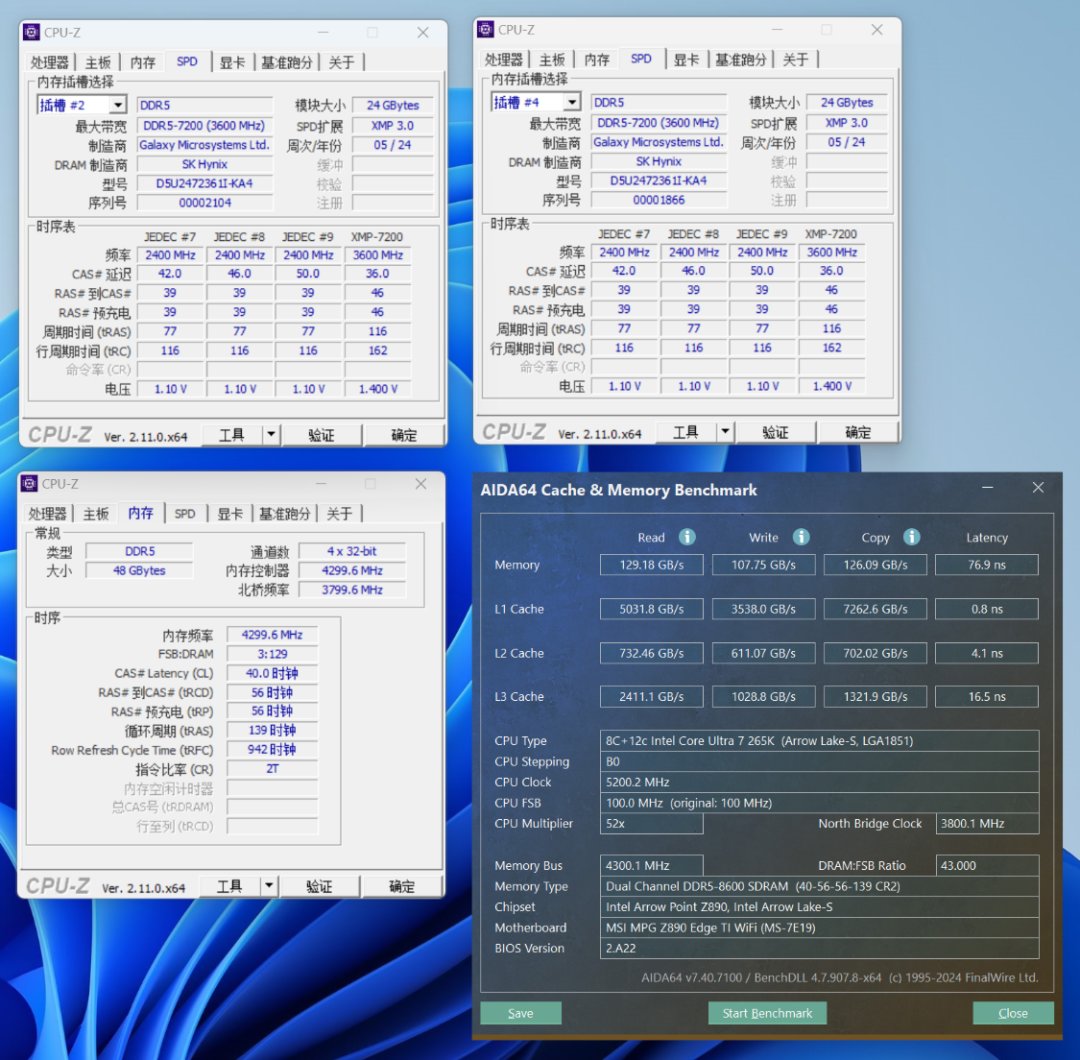Close AIDA64 window with X icon
The width and height of the screenshot is (1080, 1060).
coord(1038,488)
